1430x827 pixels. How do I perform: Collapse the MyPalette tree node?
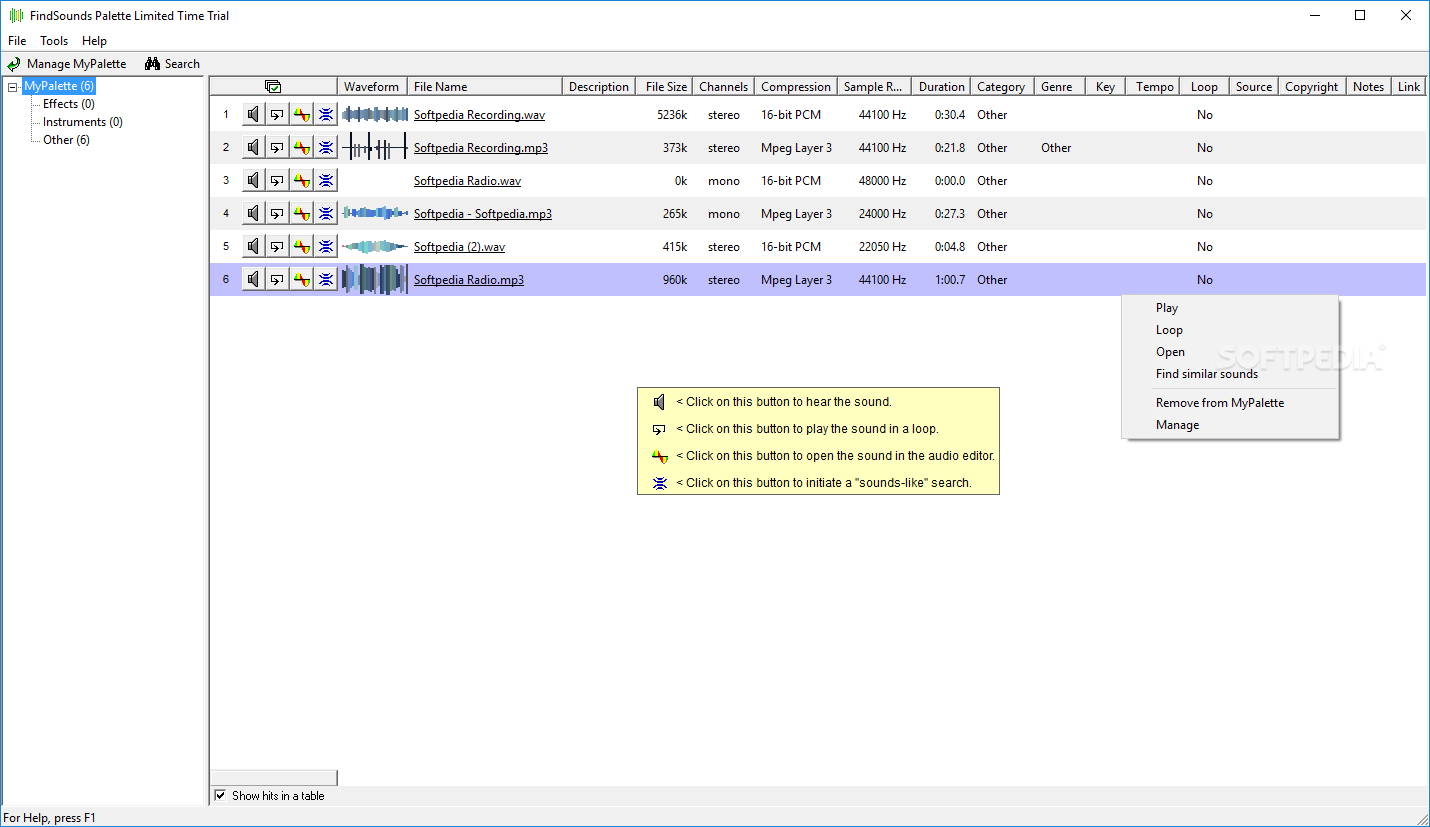click(13, 87)
